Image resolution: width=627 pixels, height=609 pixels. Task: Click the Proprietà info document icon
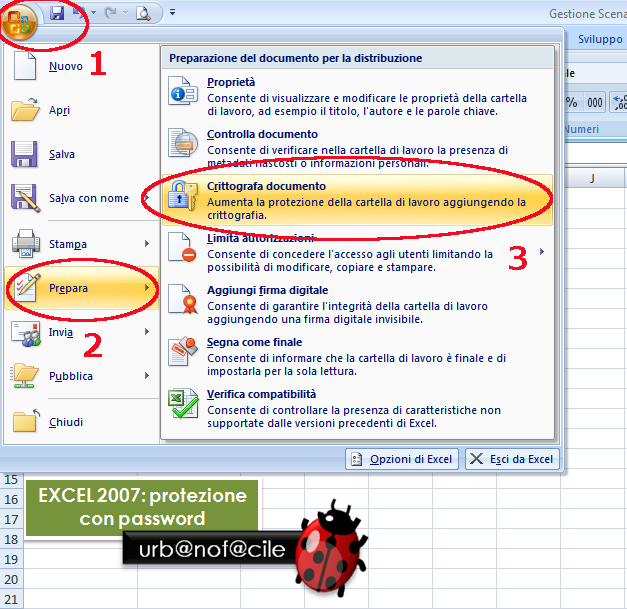183,91
